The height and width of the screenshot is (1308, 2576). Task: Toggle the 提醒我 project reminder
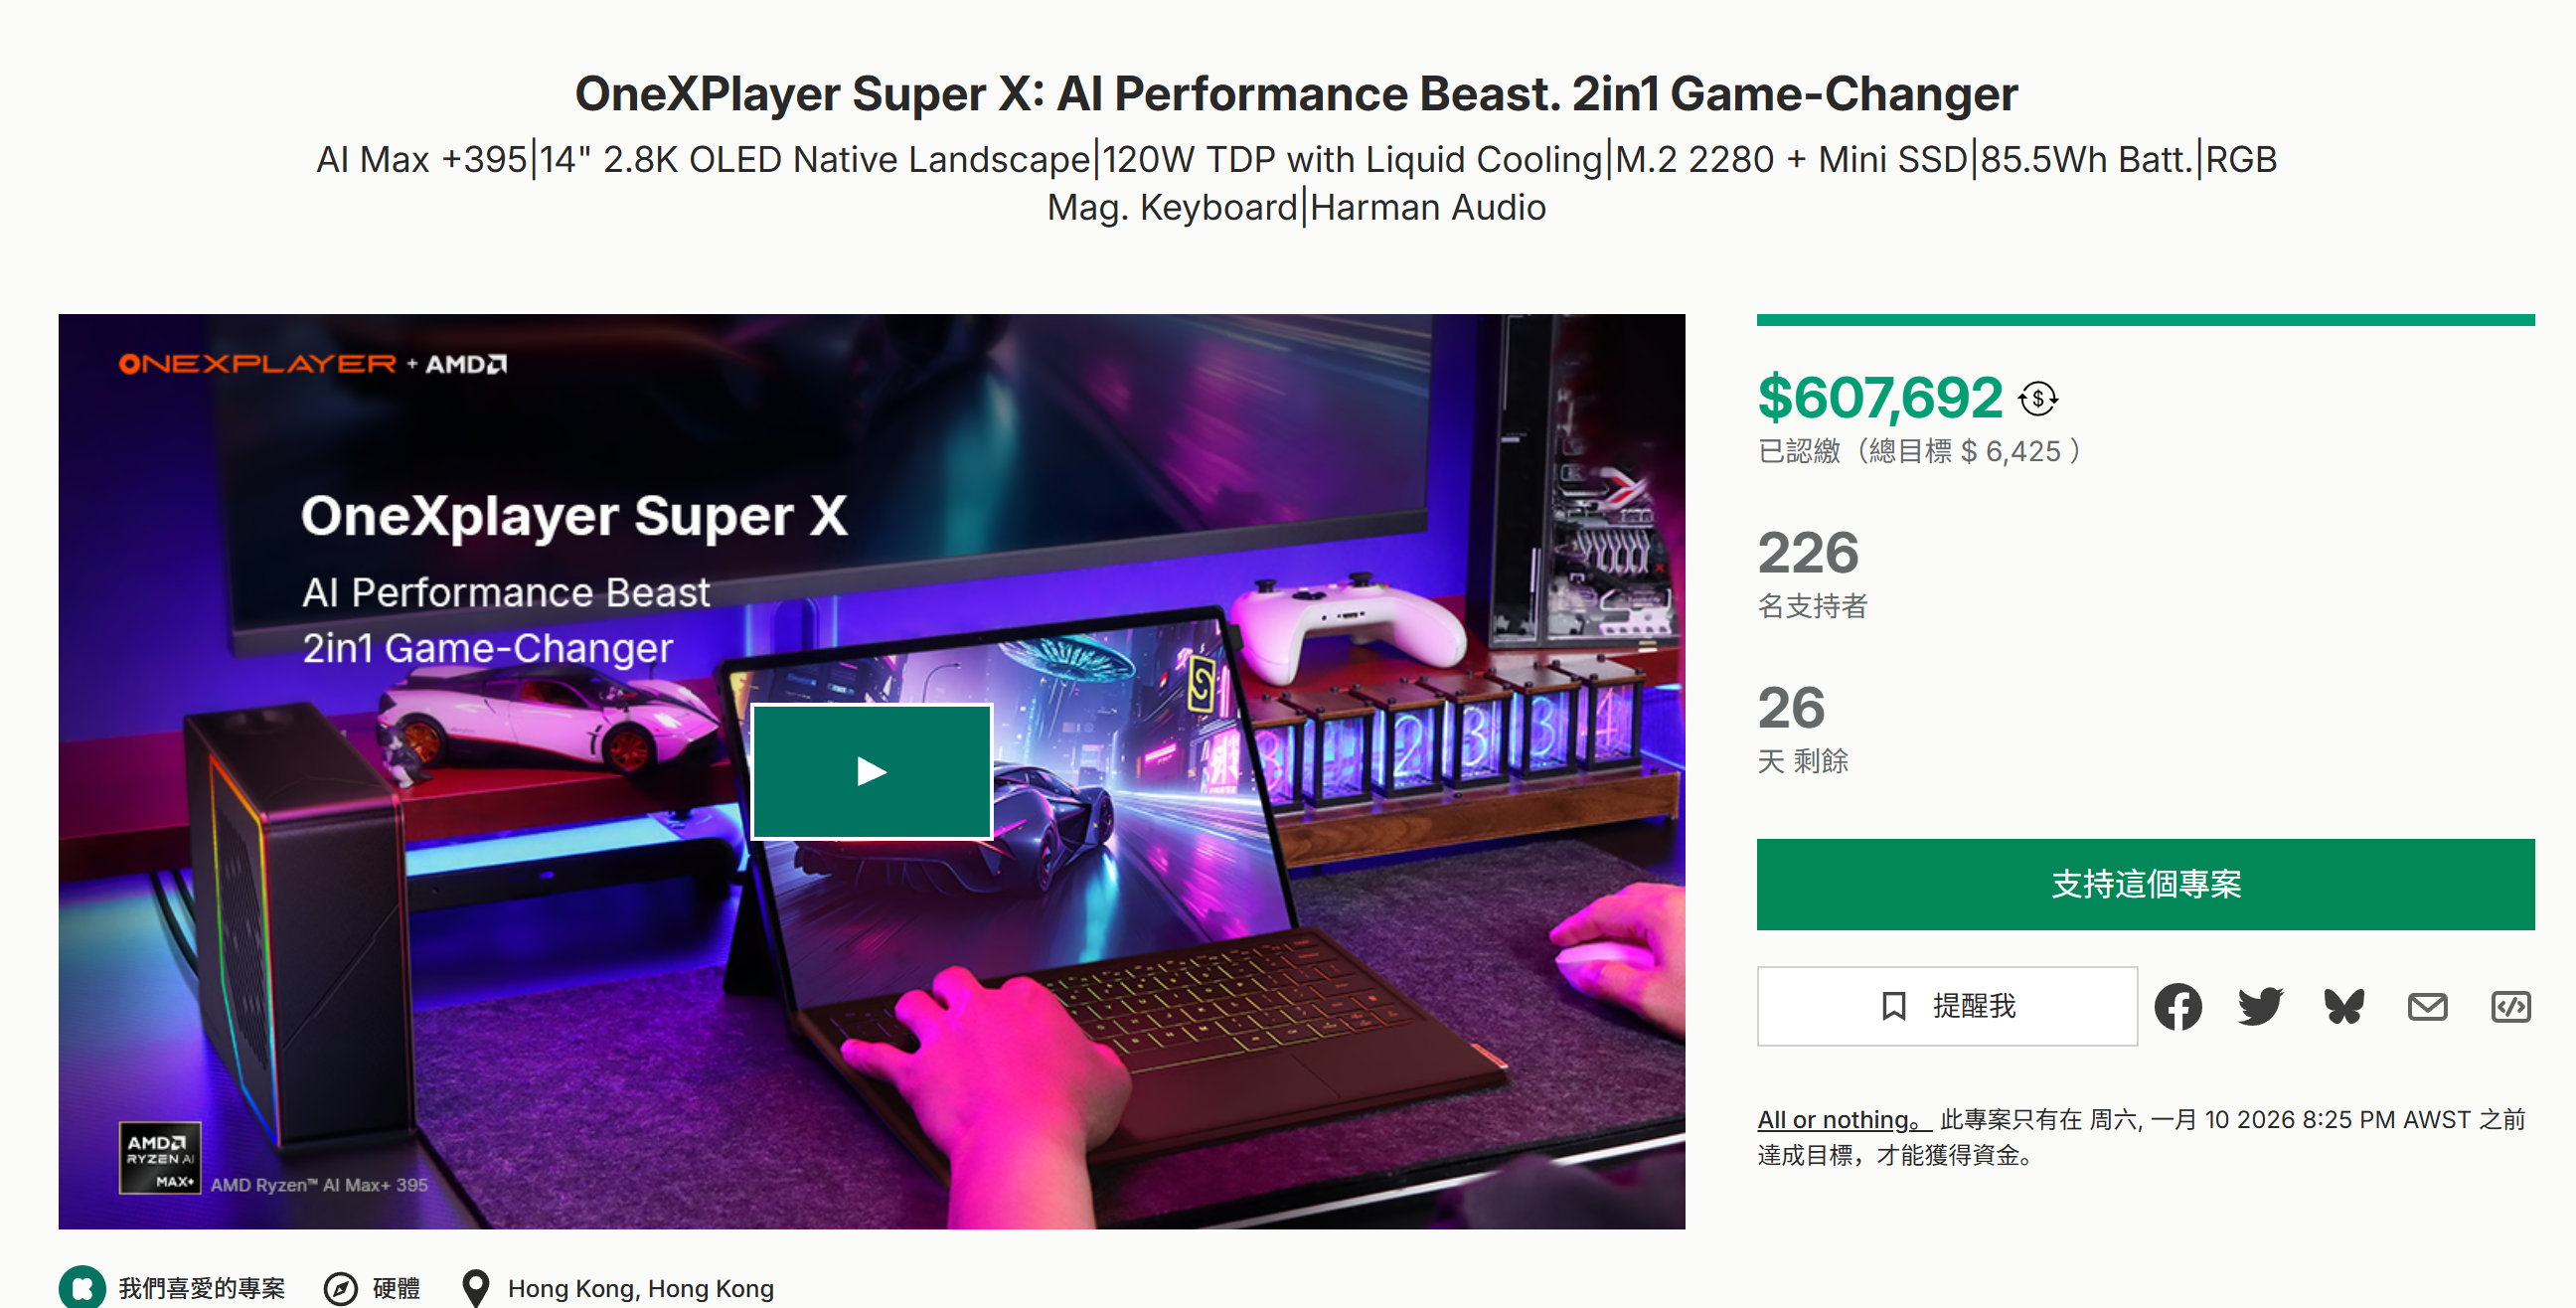click(1946, 1007)
